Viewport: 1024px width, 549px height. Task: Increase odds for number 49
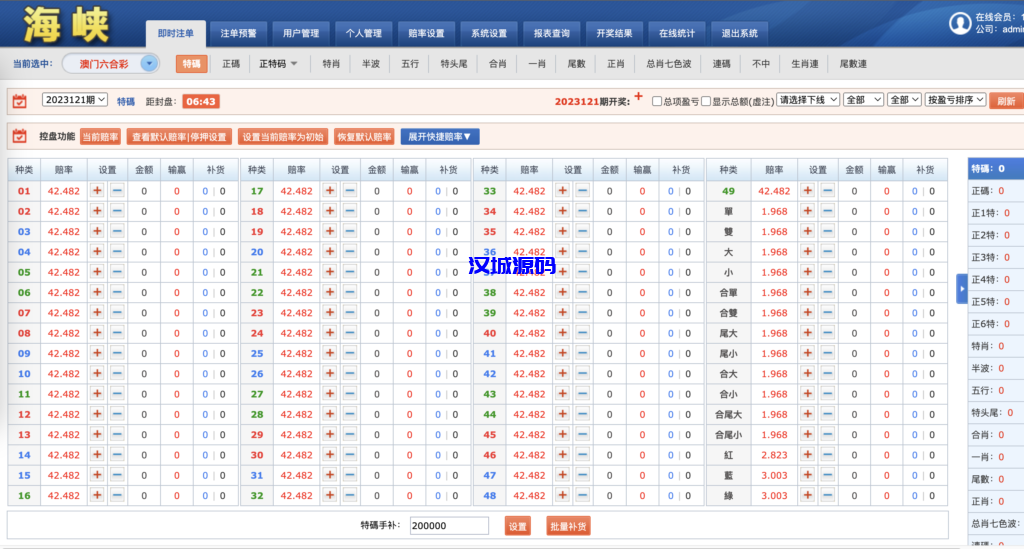click(x=808, y=191)
